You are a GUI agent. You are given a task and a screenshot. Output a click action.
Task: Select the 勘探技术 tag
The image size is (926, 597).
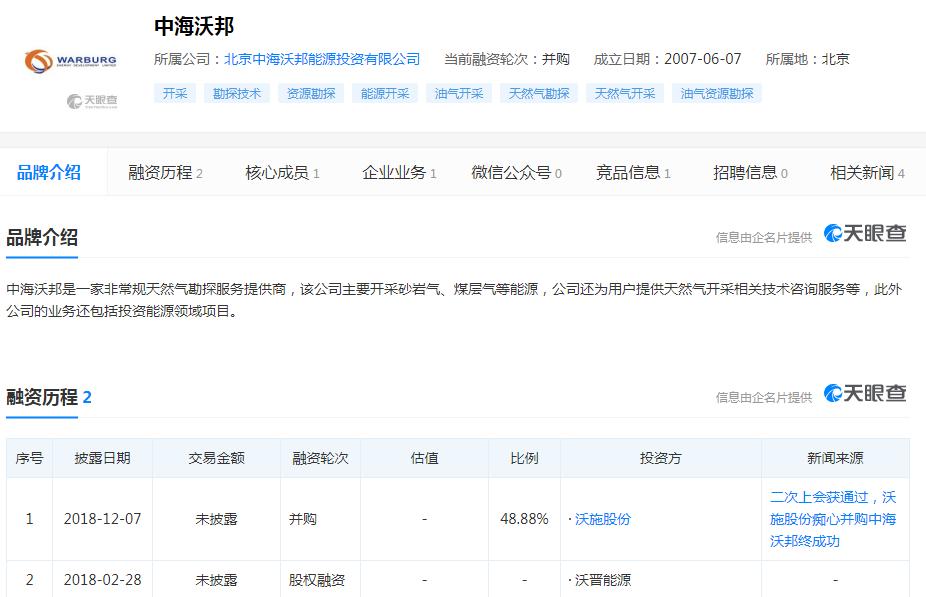point(237,93)
